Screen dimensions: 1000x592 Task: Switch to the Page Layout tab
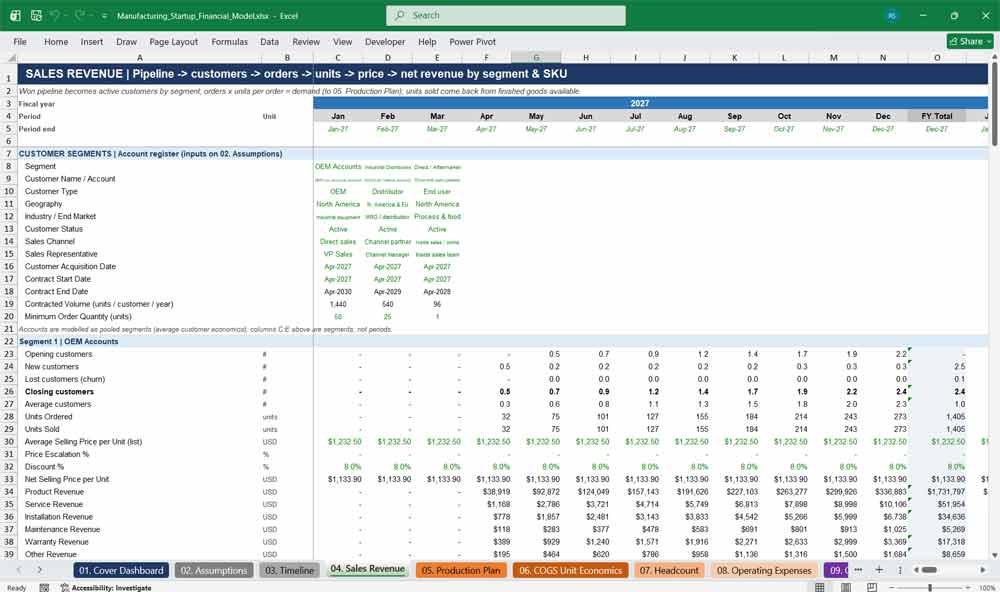(173, 41)
